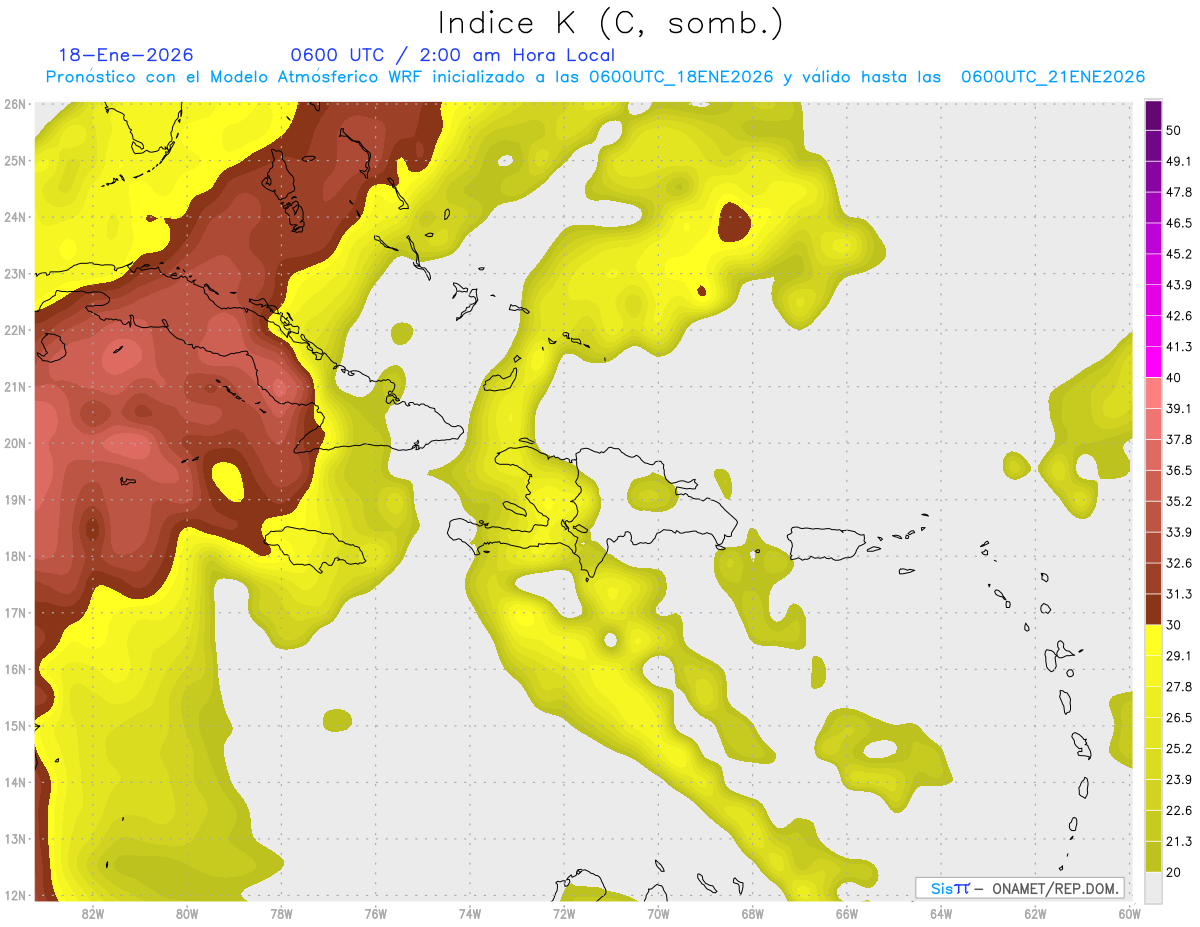1200x927 pixels.
Task: Click the '12N' latitude axis label
Action: point(15,895)
